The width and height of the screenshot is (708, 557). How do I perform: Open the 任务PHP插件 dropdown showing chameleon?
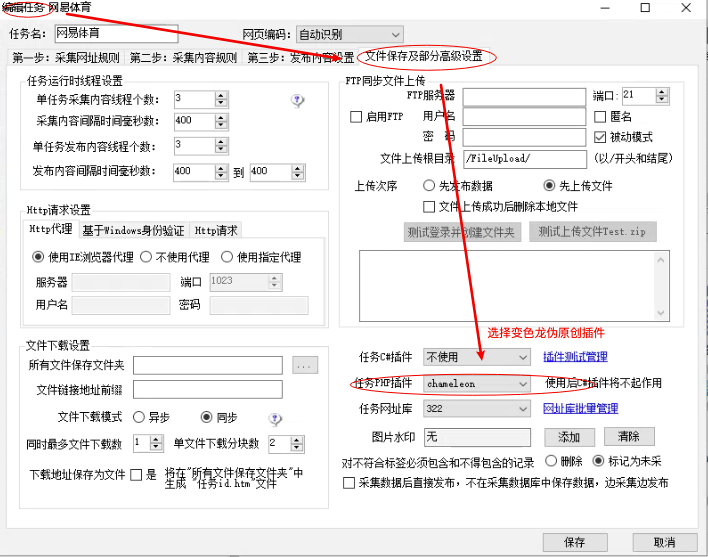click(476, 384)
